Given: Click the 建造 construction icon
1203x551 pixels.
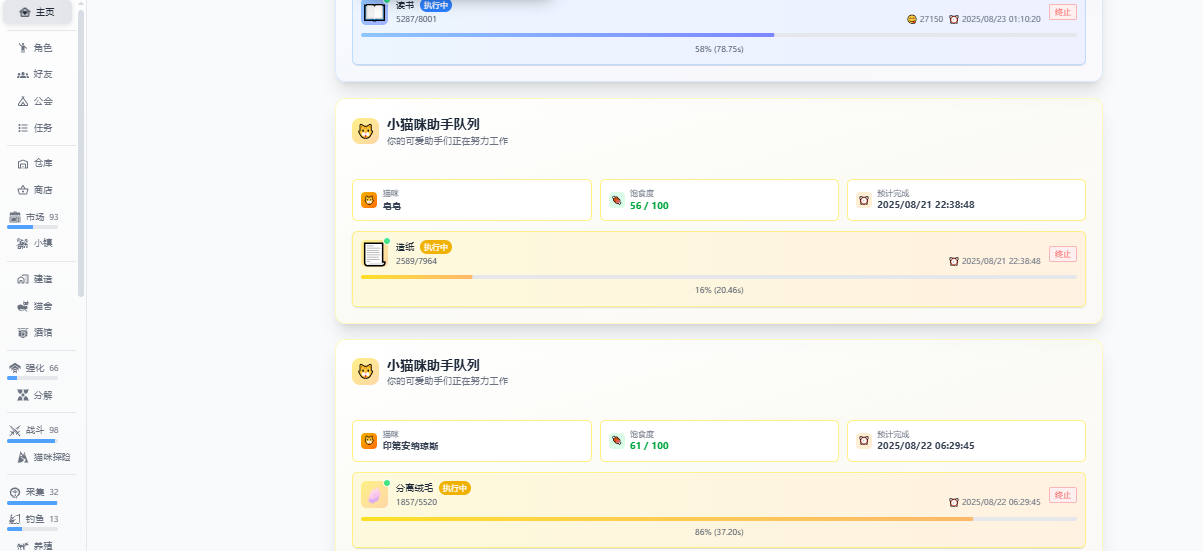Looking at the screenshot, I should coord(23,279).
